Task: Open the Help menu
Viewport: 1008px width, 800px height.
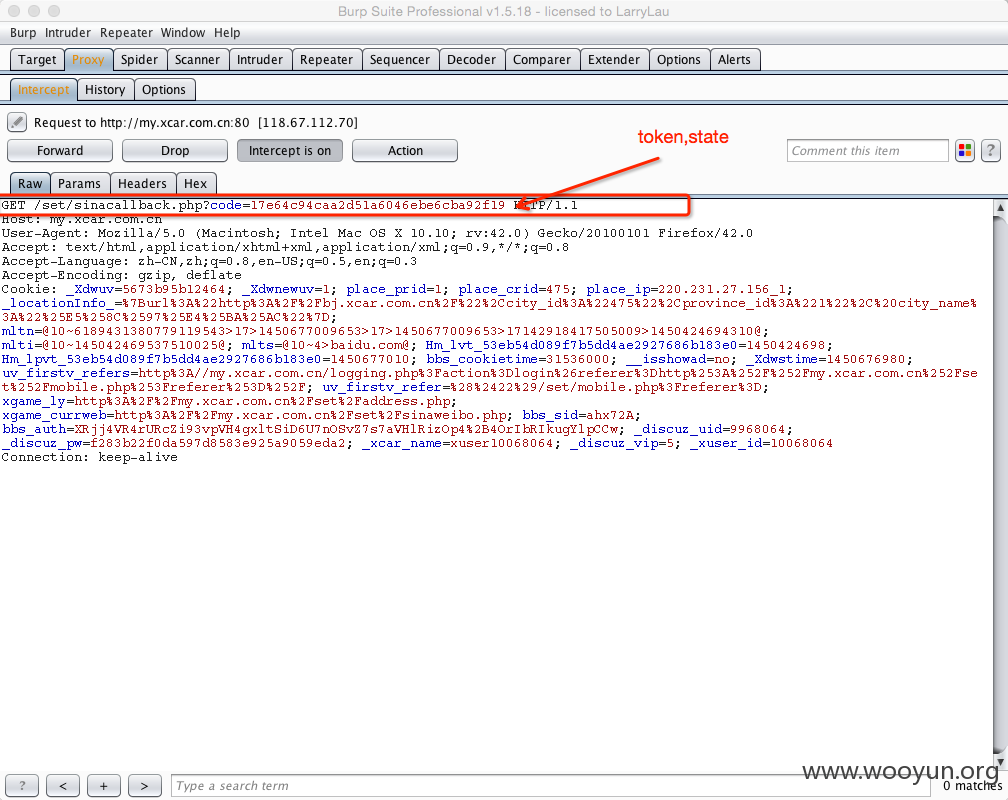Action: 227,33
